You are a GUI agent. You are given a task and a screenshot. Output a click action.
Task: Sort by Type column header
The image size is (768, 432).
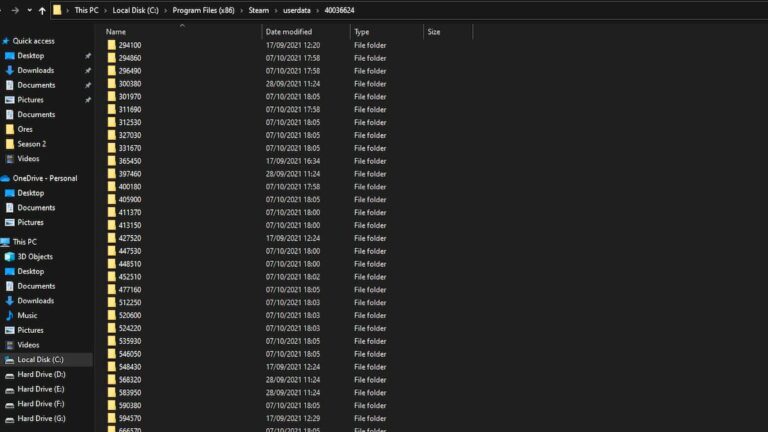(x=361, y=32)
